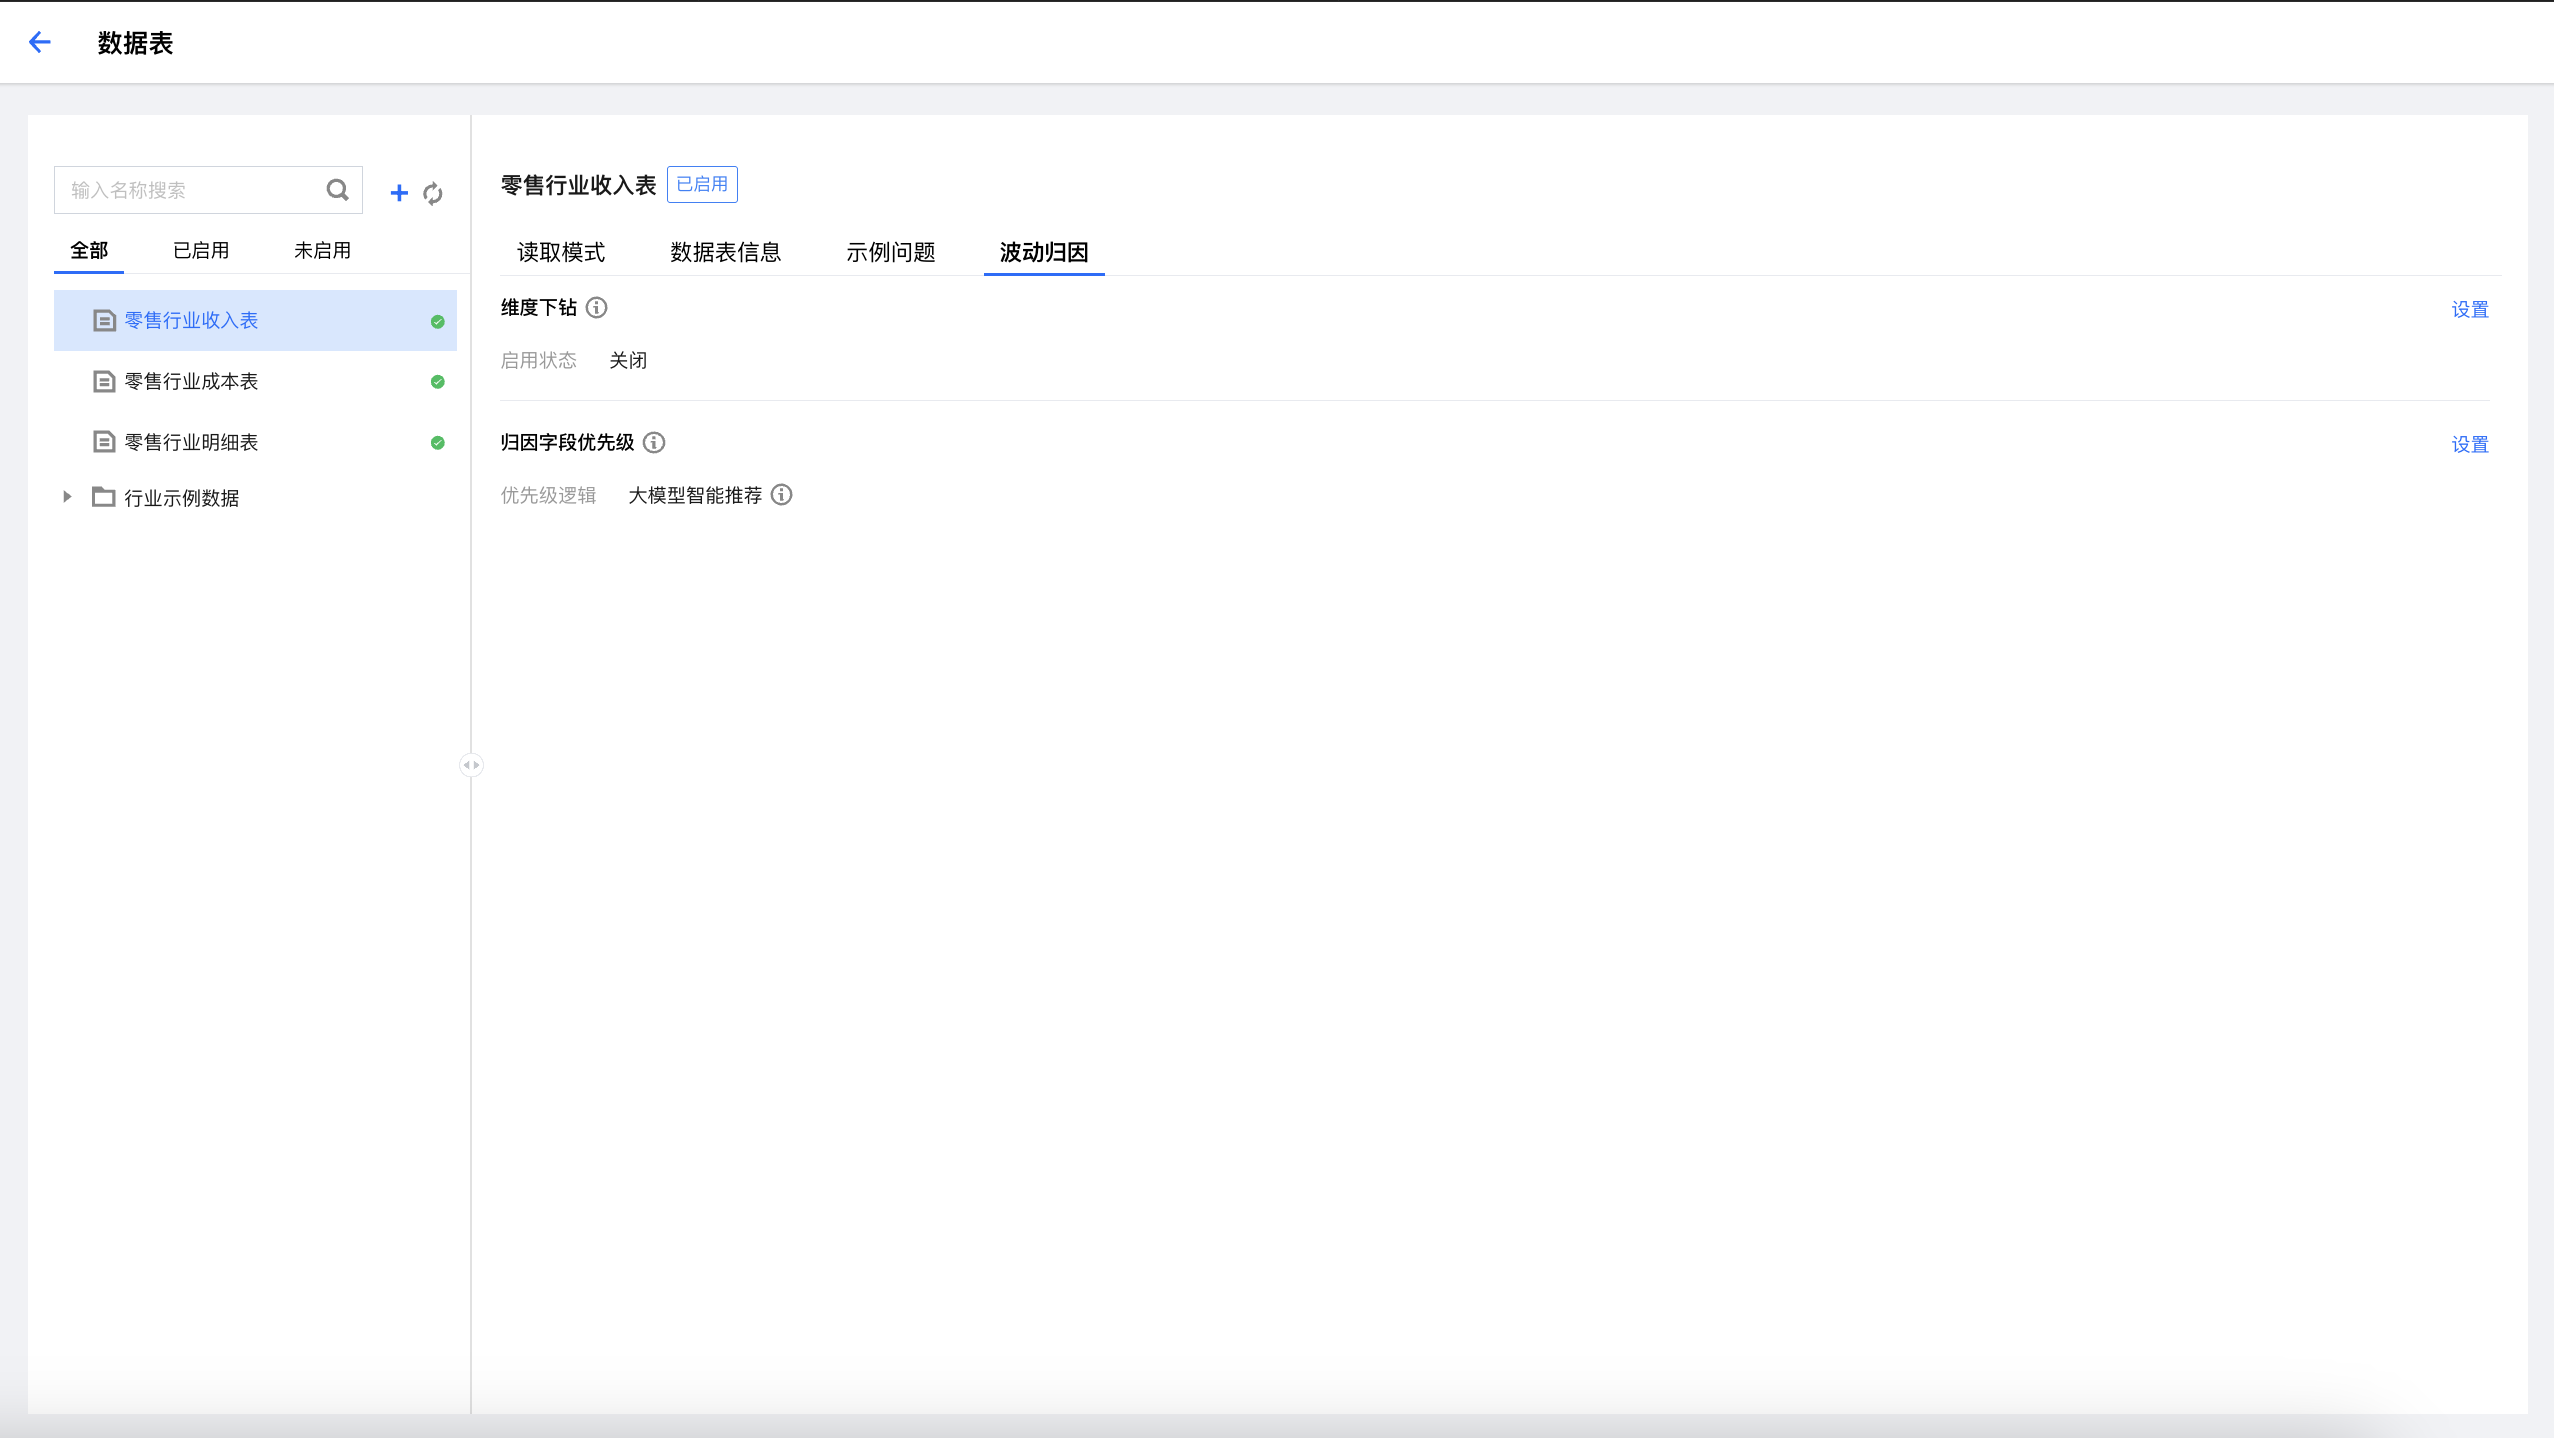
Task: Click the search magnifier icon
Action: coord(338,190)
